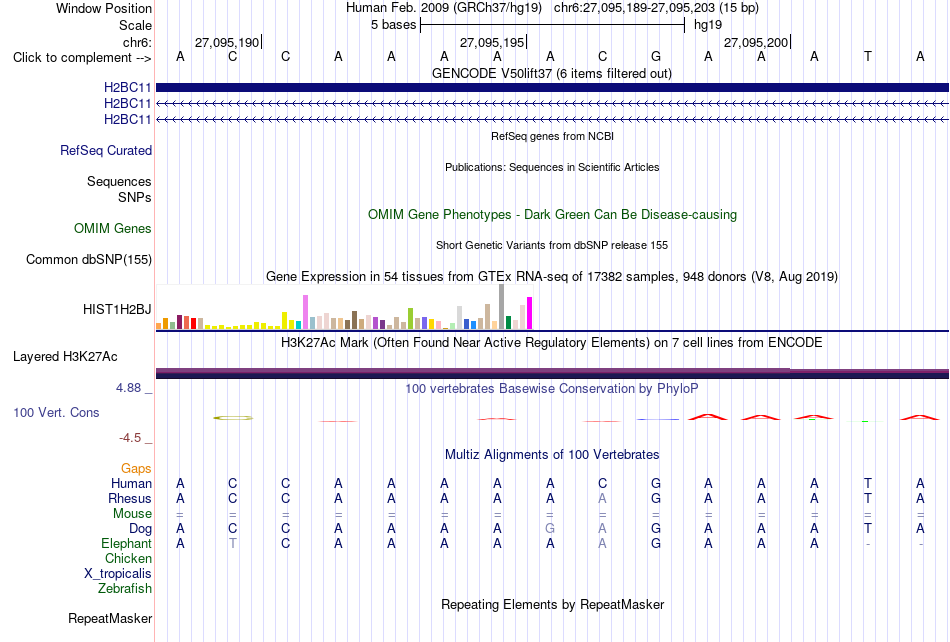Click the SNPs track label

point(135,197)
